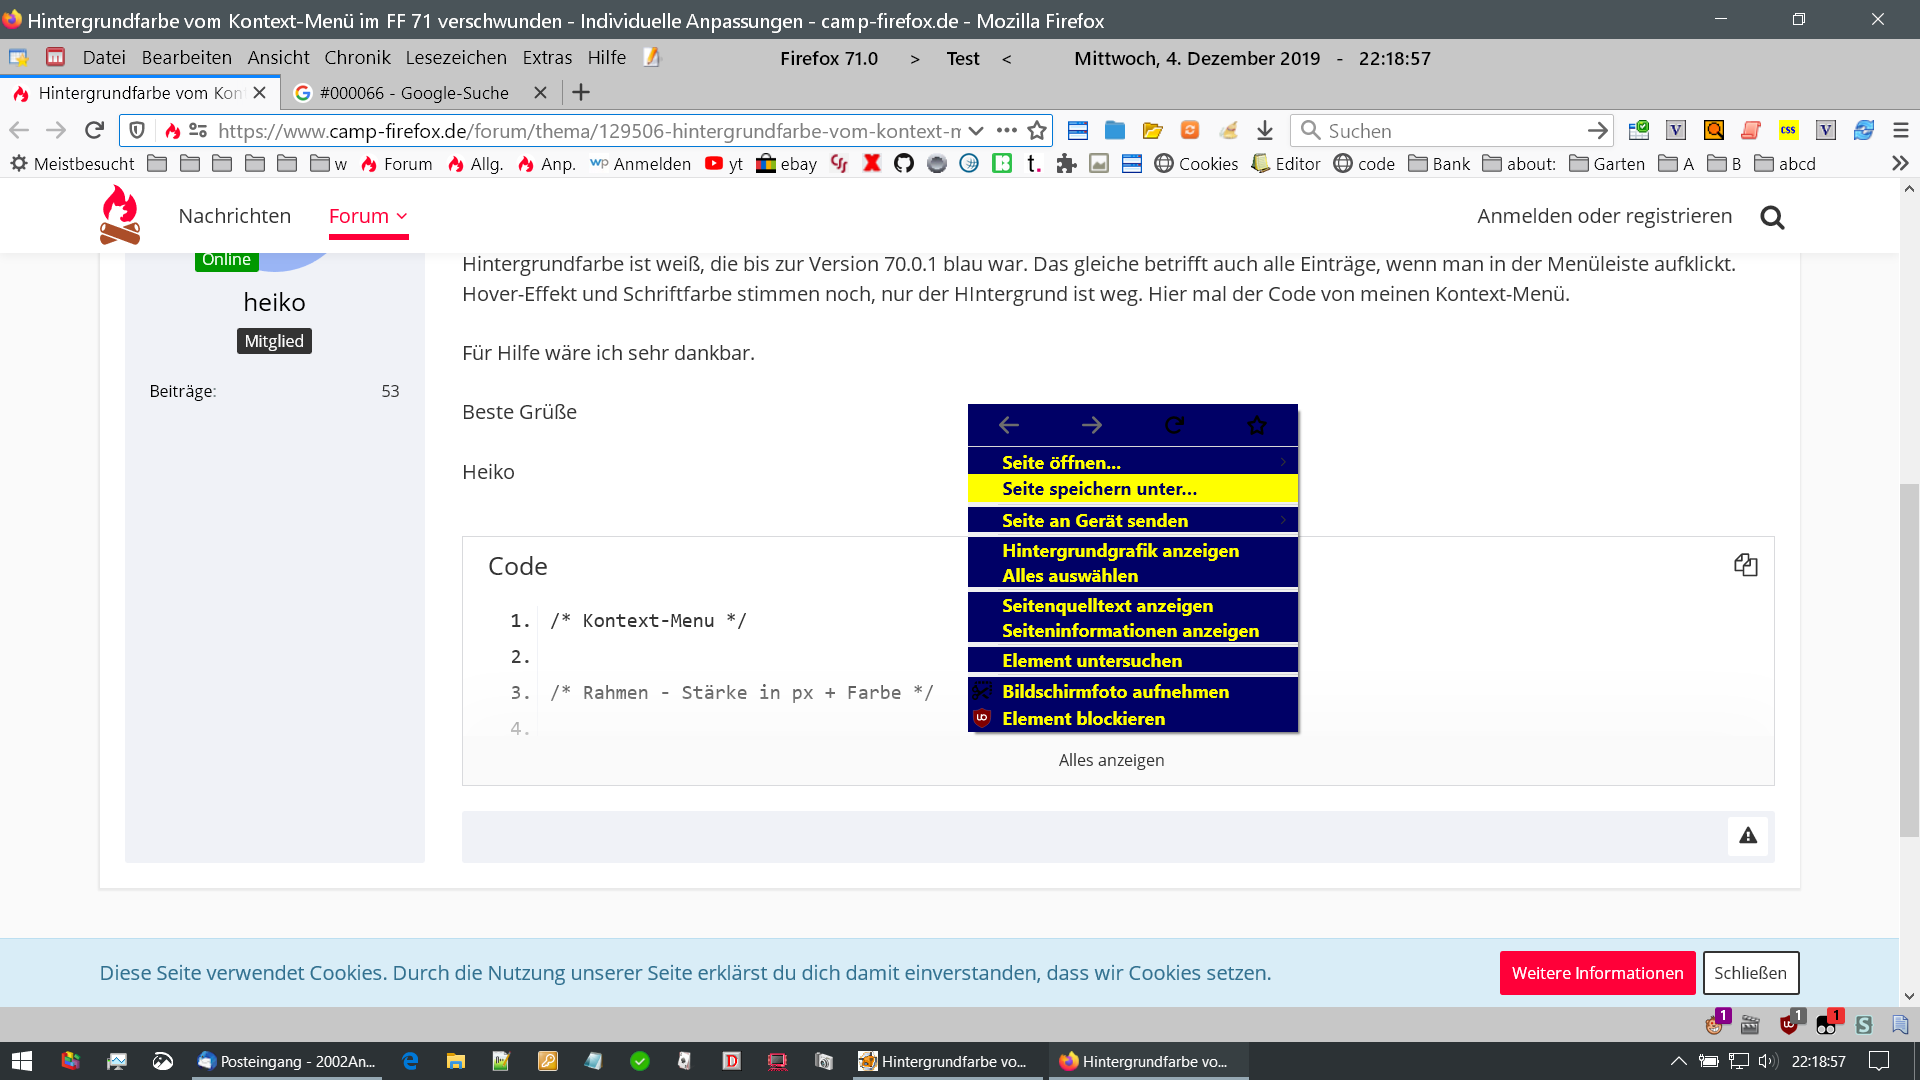The width and height of the screenshot is (1920, 1080).
Task: Open the Lesezeichen menu
Action: 456,58
